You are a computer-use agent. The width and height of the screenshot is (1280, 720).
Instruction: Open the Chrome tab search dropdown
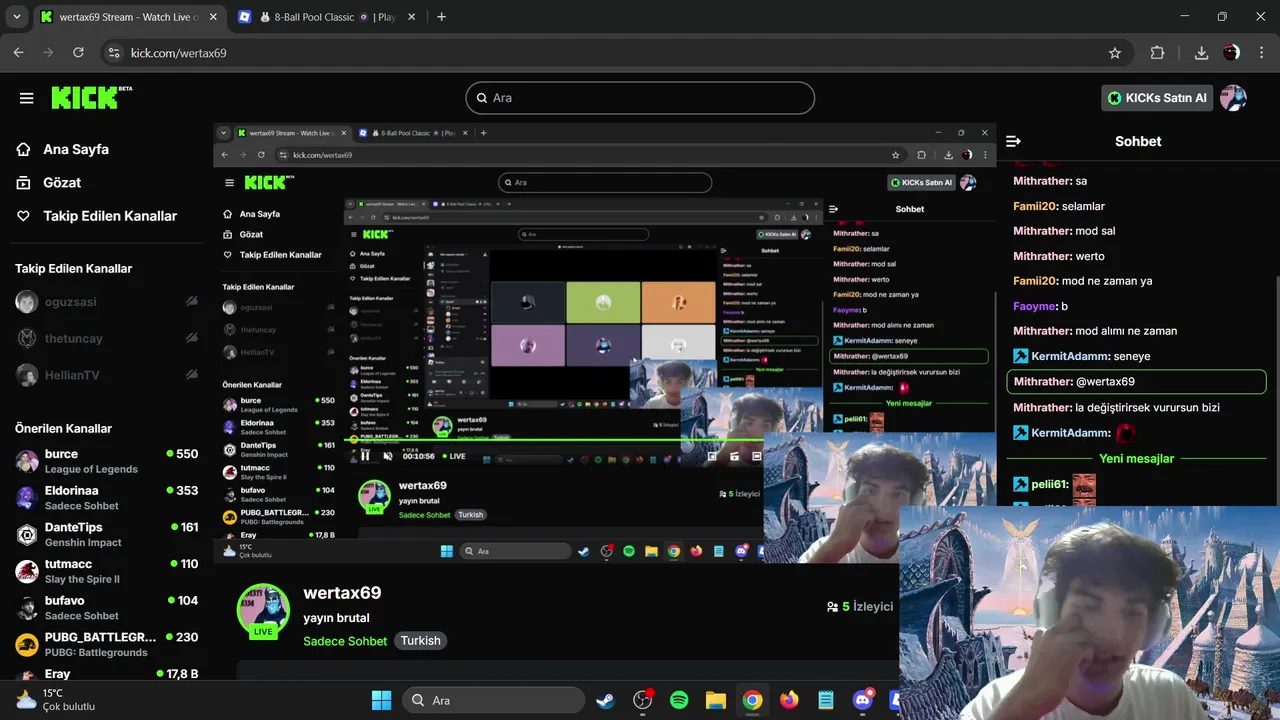click(16, 17)
